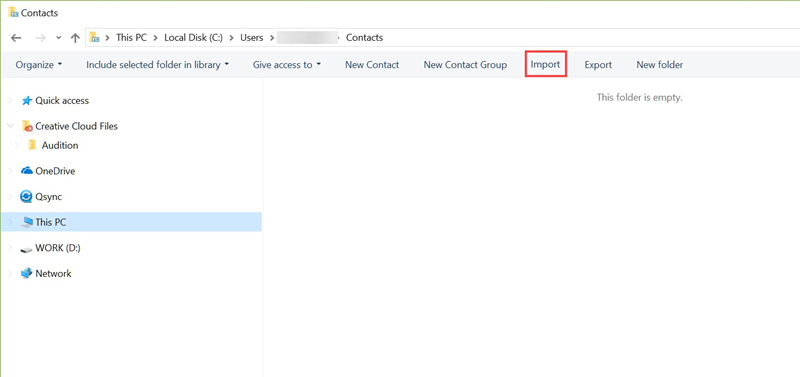This screenshot has width=800, height=377.
Task: Select Users in the address breadcrumb
Action: [x=252, y=37]
